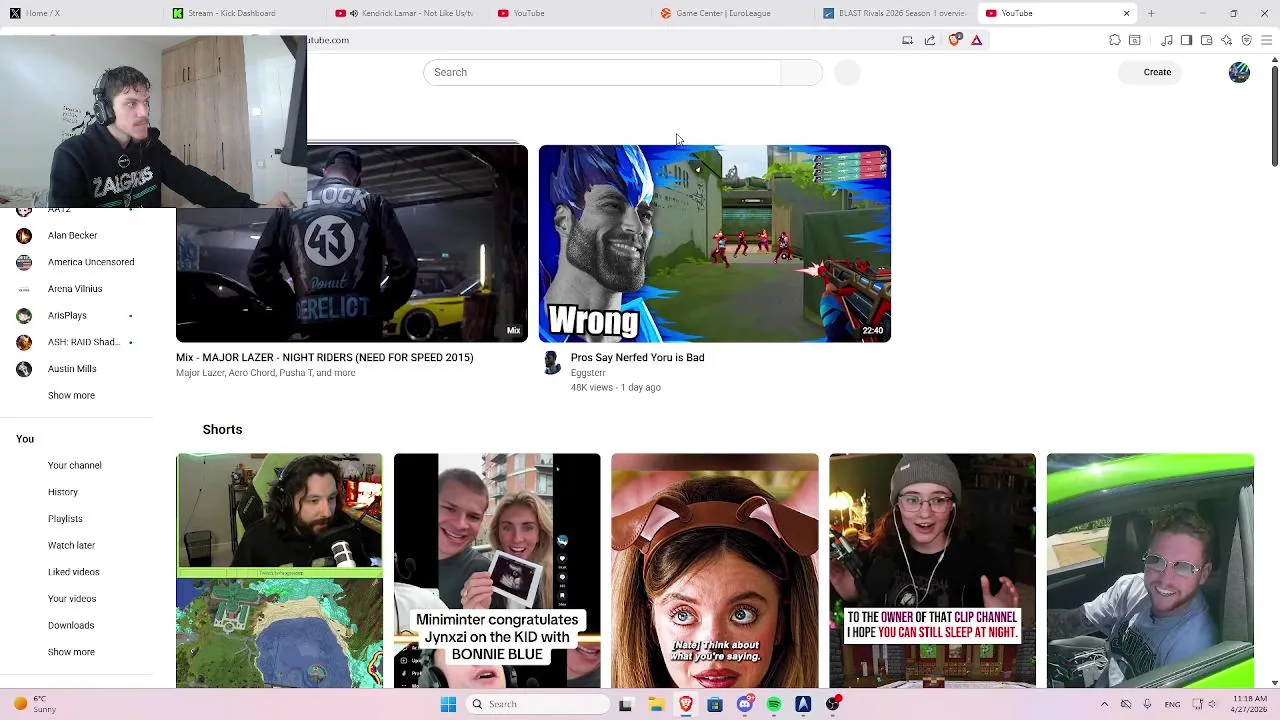
Task: Open the Brave Wallet icon
Action: [1206, 40]
